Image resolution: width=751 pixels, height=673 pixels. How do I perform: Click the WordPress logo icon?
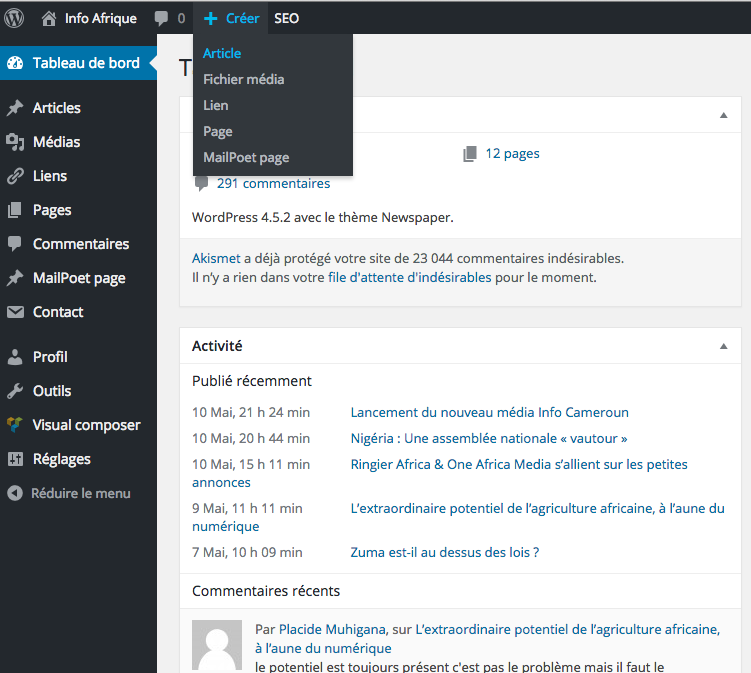(x=14, y=18)
